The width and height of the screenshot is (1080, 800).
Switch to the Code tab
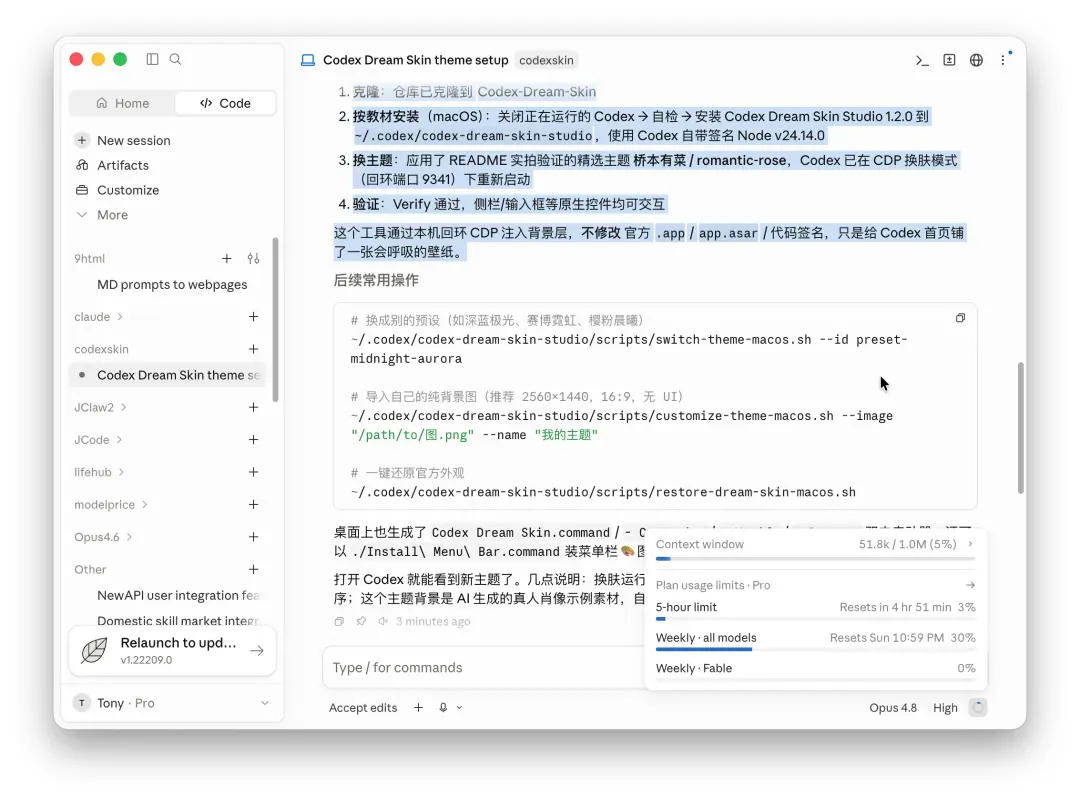coord(225,103)
